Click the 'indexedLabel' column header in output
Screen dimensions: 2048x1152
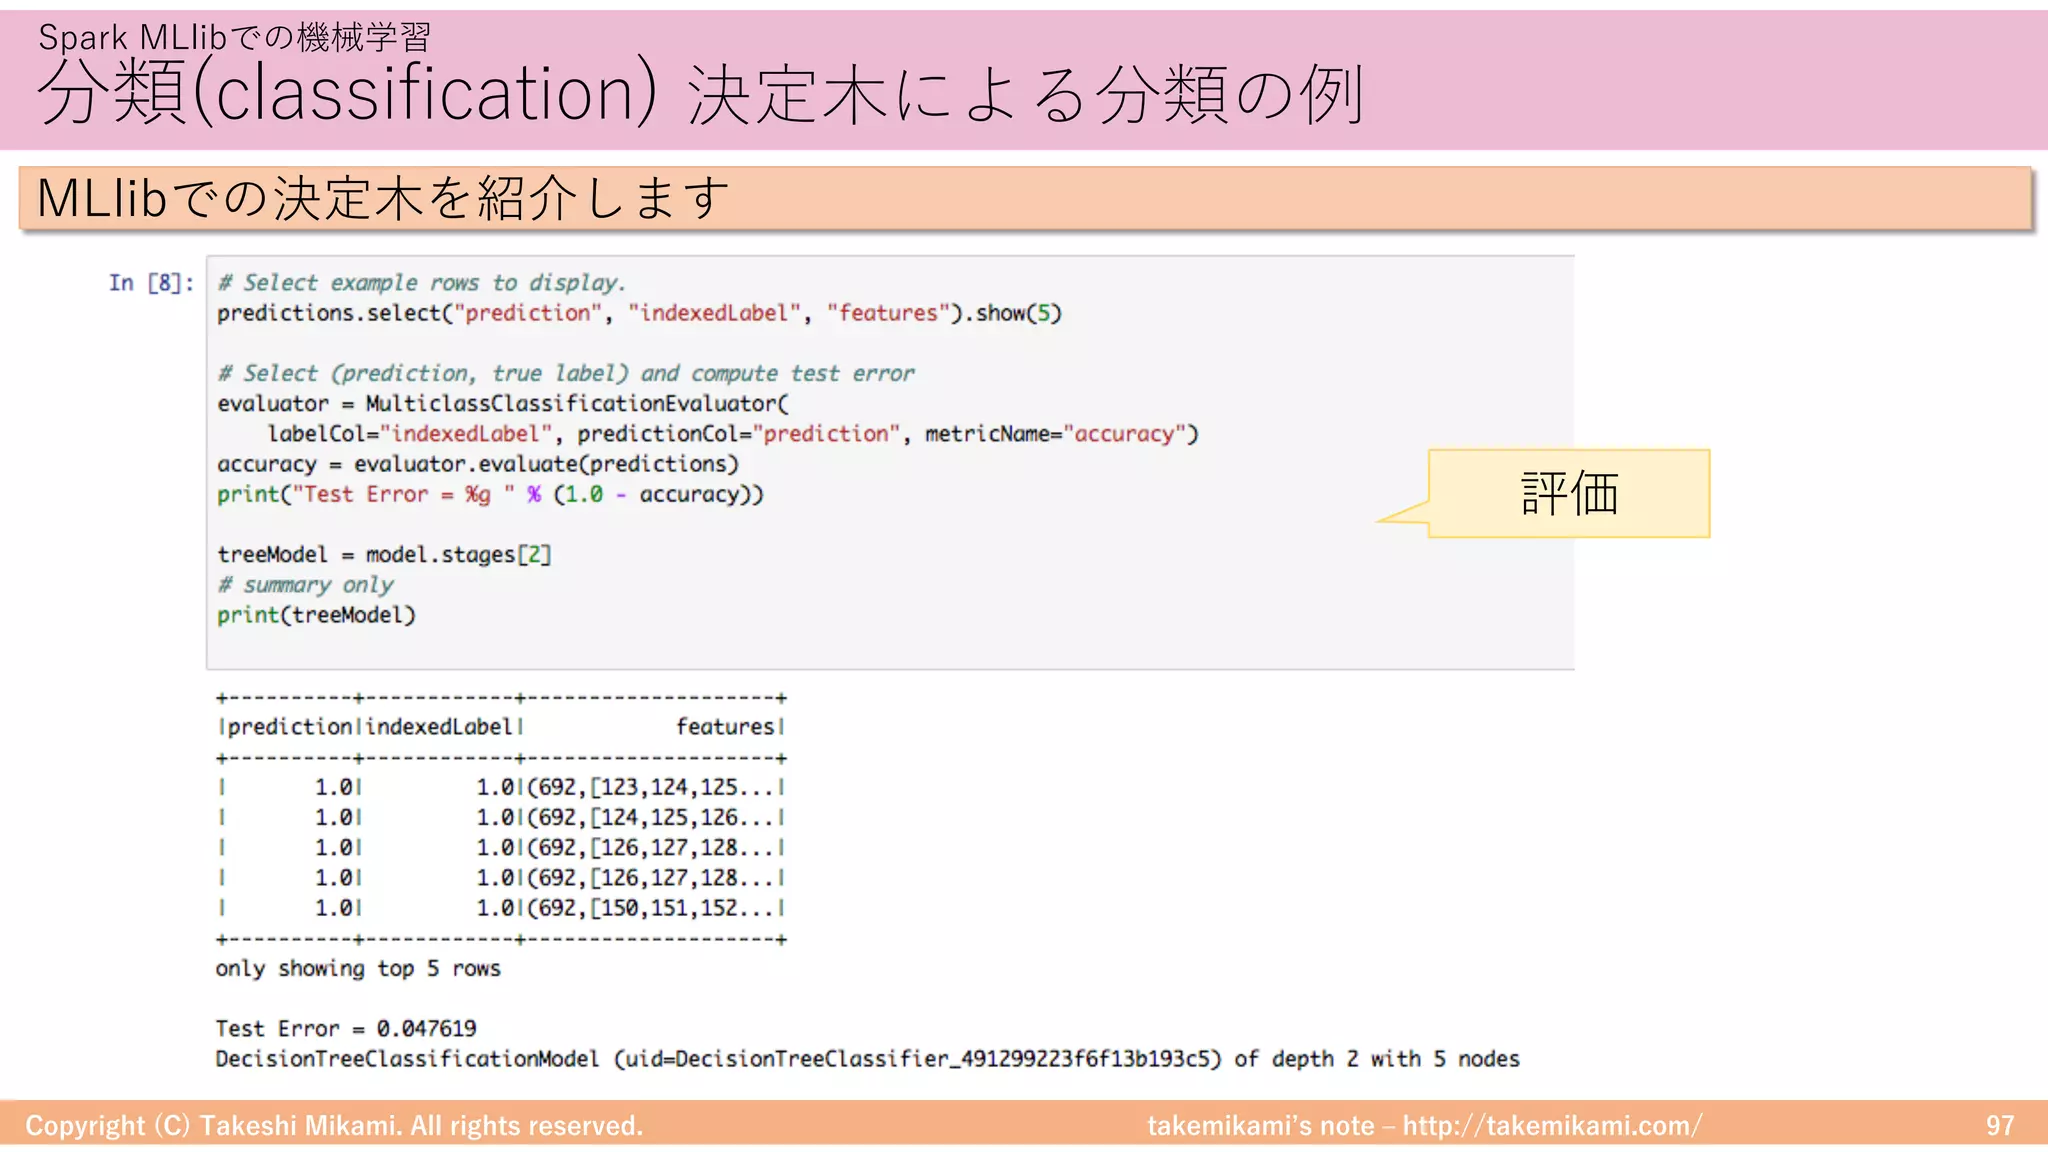pyautogui.click(x=439, y=727)
